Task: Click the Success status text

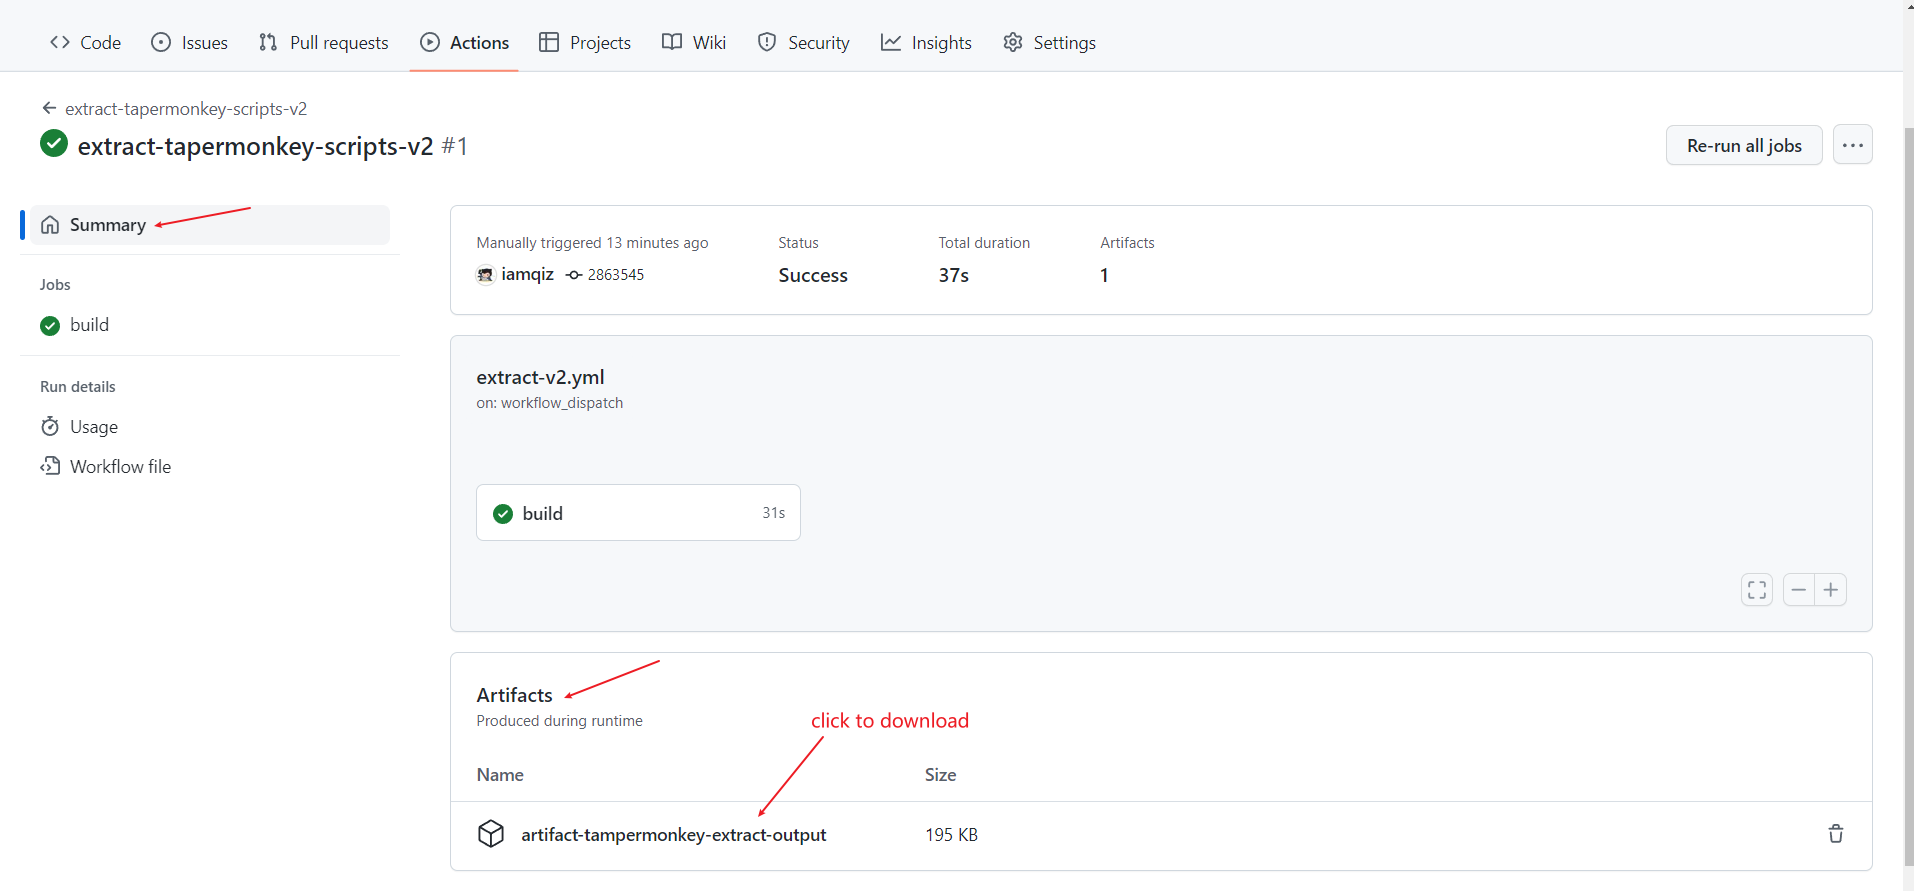Action: coord(813,275)
